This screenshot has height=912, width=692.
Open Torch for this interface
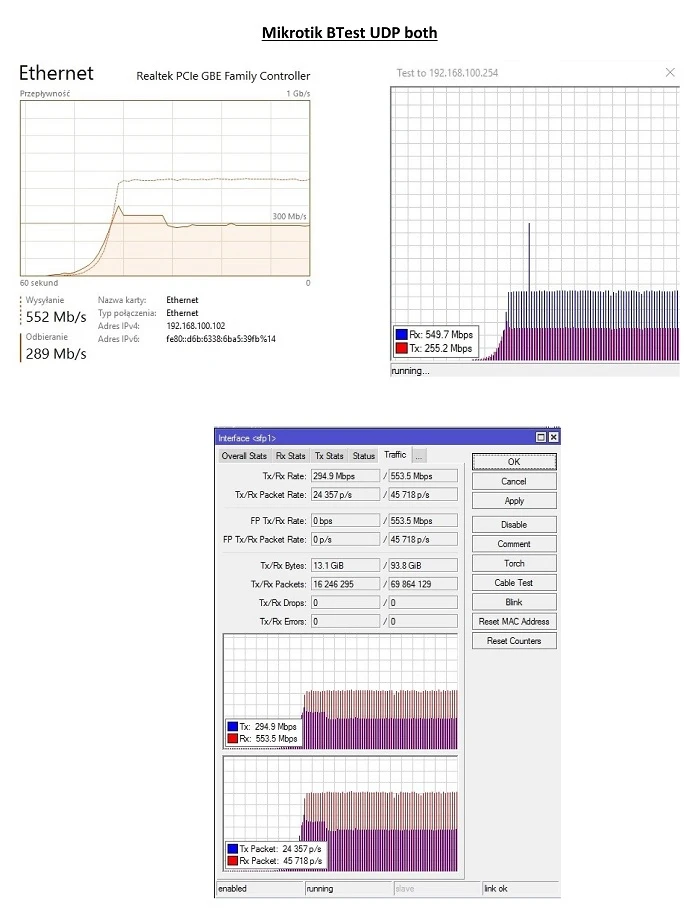(x=514, y=564)
